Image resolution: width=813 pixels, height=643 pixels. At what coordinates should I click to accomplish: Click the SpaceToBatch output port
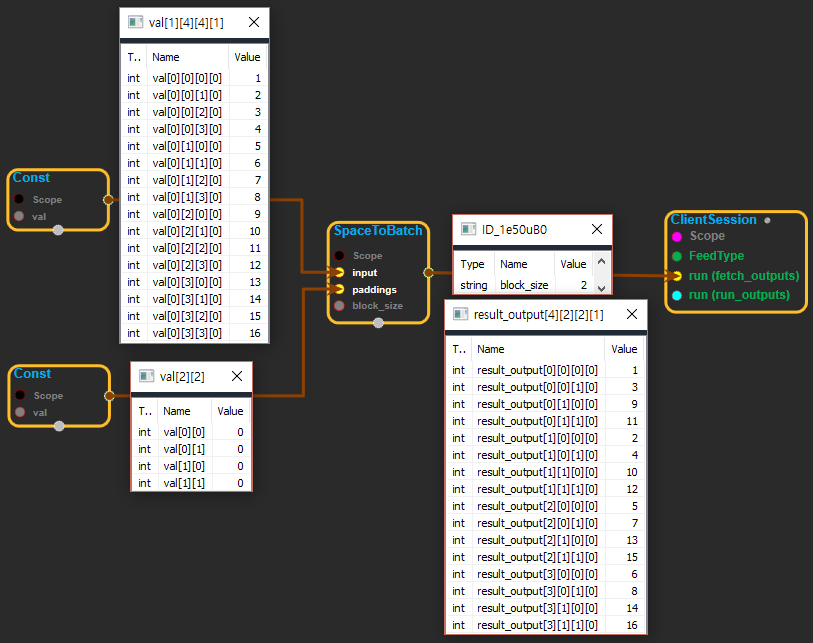[429, 271]
